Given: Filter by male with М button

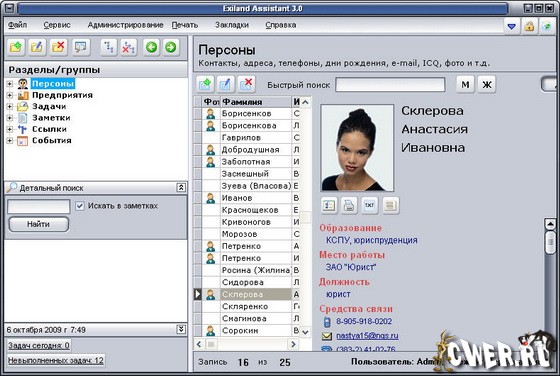Looking at the screenshot, I should tap(465, 85).
